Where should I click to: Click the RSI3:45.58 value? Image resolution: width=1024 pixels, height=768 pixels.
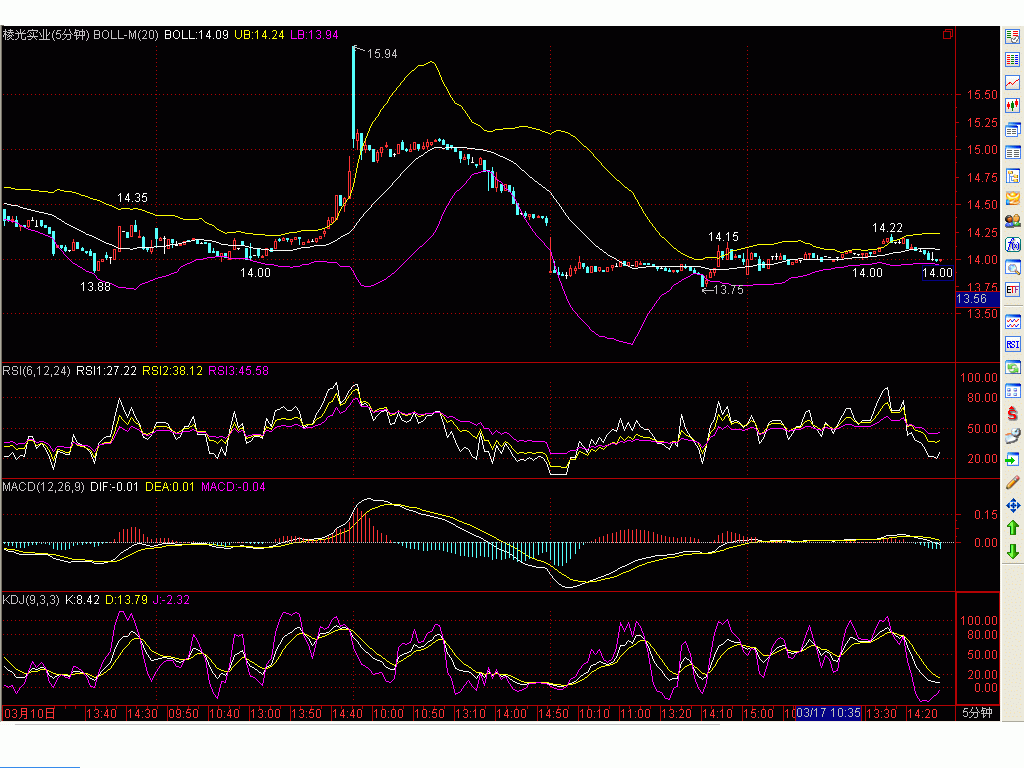[238, 371]
